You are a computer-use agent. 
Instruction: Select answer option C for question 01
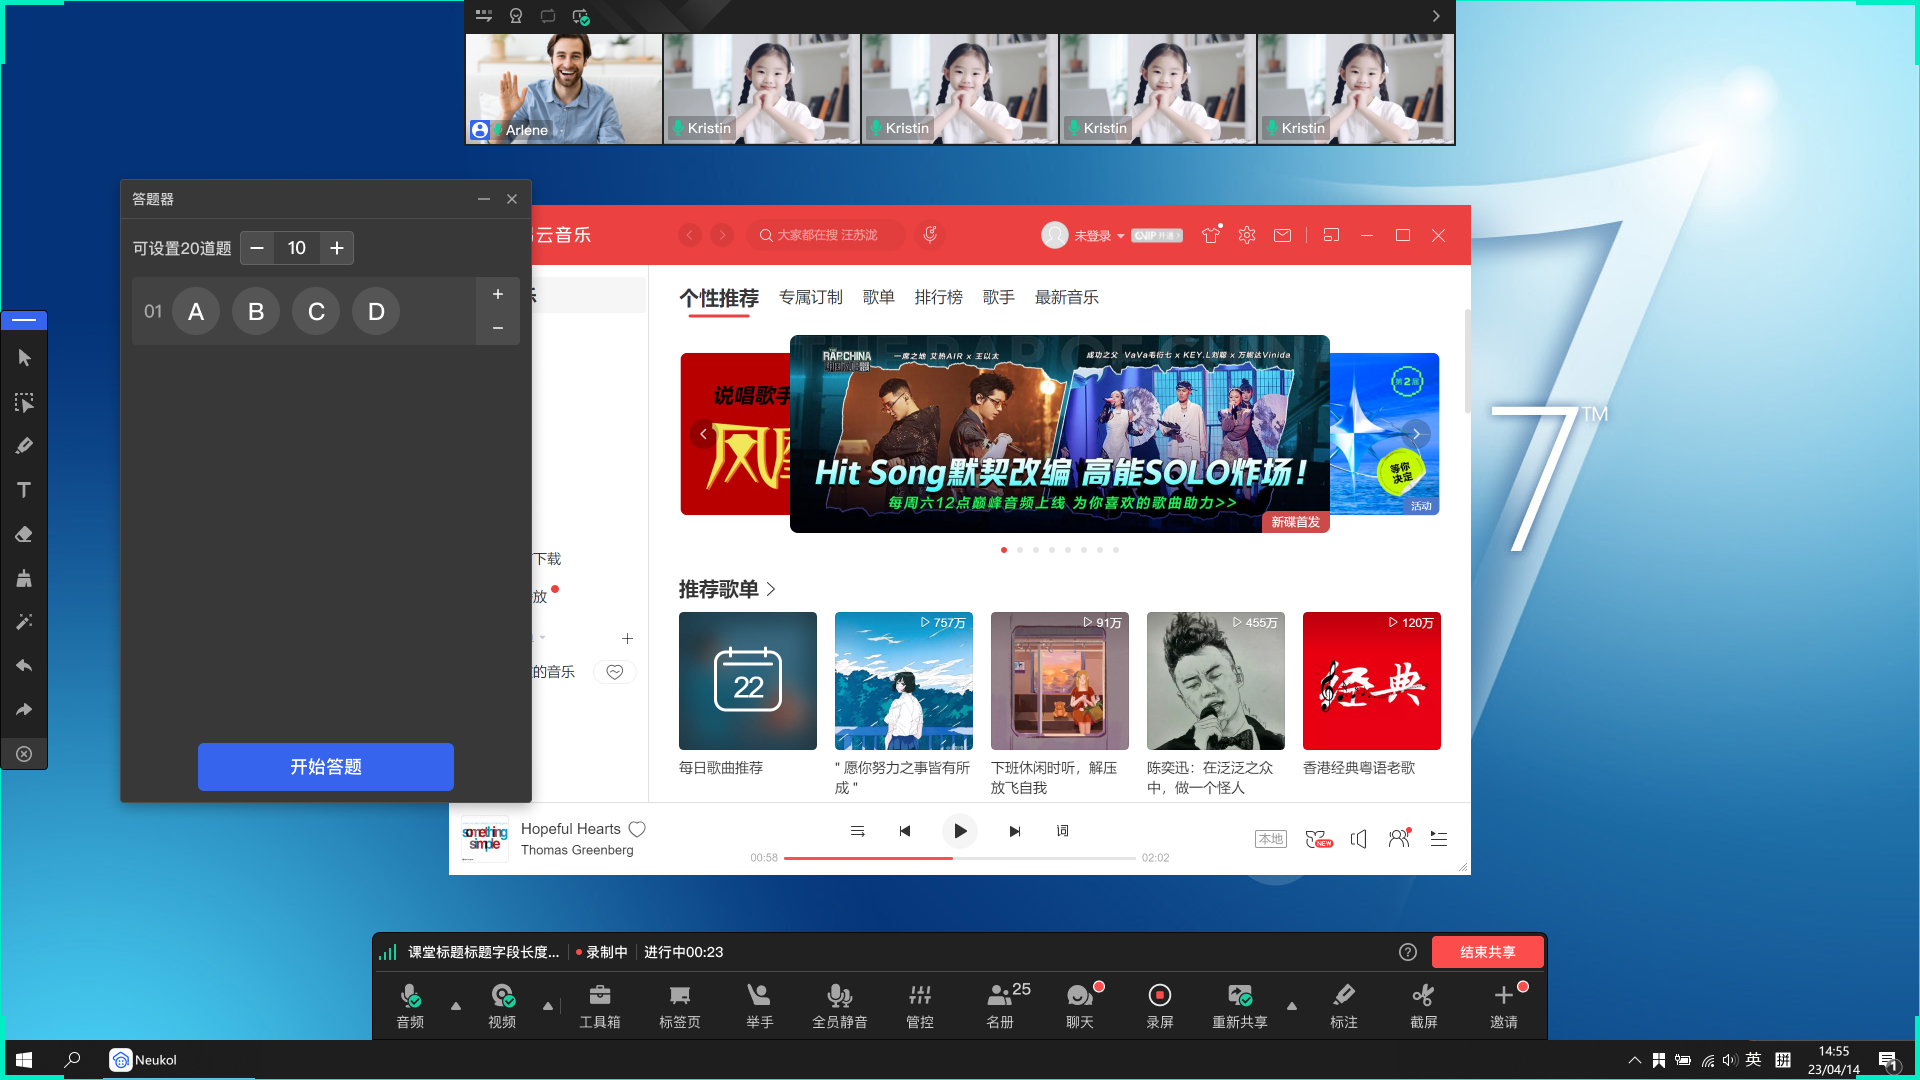316,311
